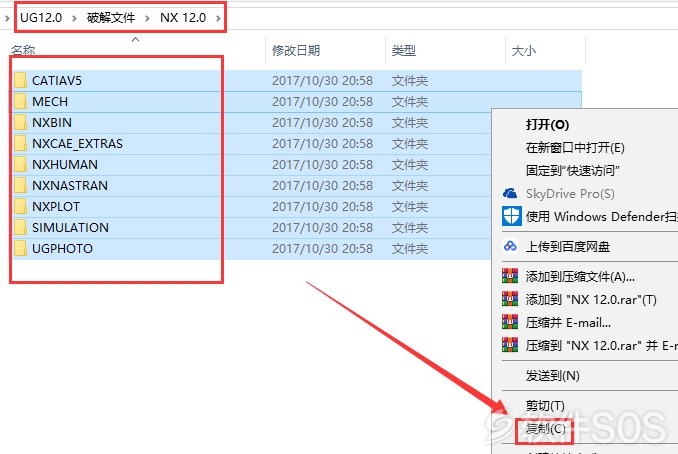Choose 压缩到 "NX 12.0.rar" 并 E-mail entry

click(x=601, y=345)
